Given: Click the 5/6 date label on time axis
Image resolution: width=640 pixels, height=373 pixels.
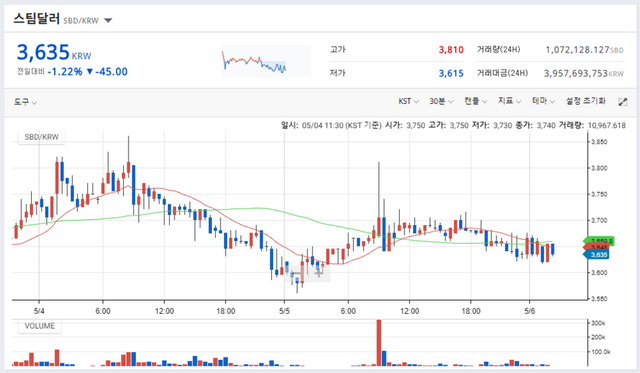Looking at the screenshot, I should point(529,311).
